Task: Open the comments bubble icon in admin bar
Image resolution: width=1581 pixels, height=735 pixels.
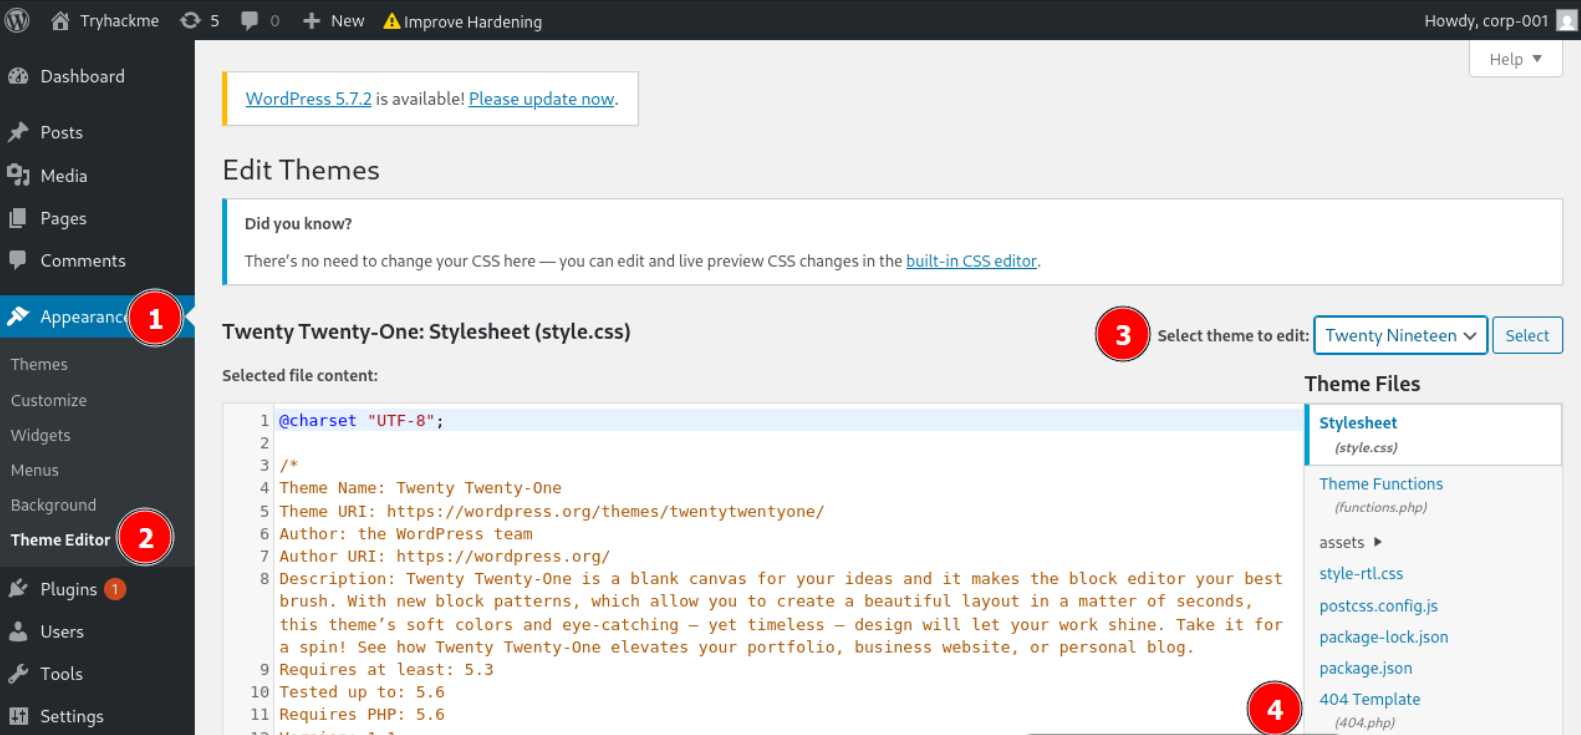Action: [249, 20]
